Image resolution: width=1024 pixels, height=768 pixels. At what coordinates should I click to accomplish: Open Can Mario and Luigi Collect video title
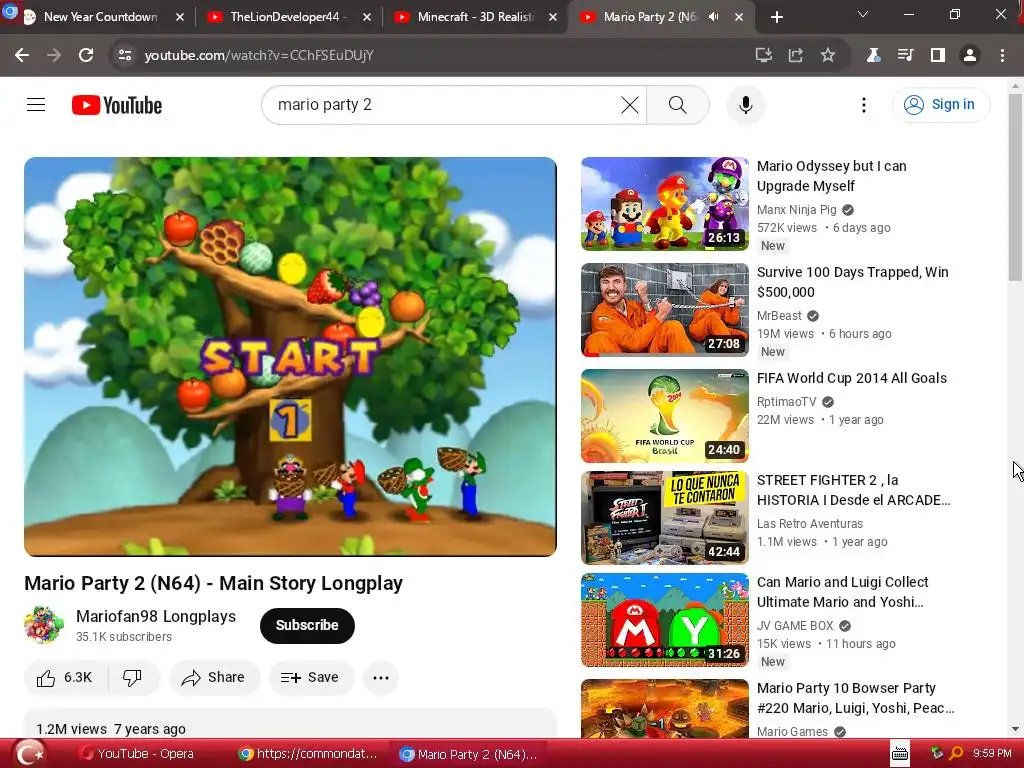(842, 592)
